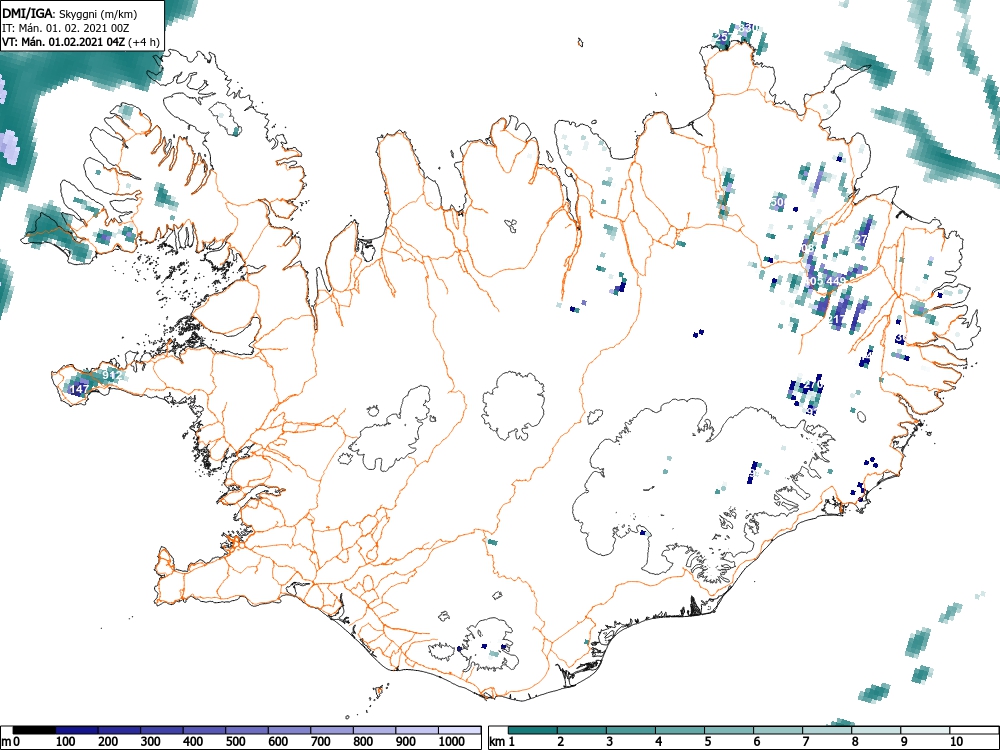Click the 6–7 km legend swatch

pyautogui.click(x=778, y=730)
